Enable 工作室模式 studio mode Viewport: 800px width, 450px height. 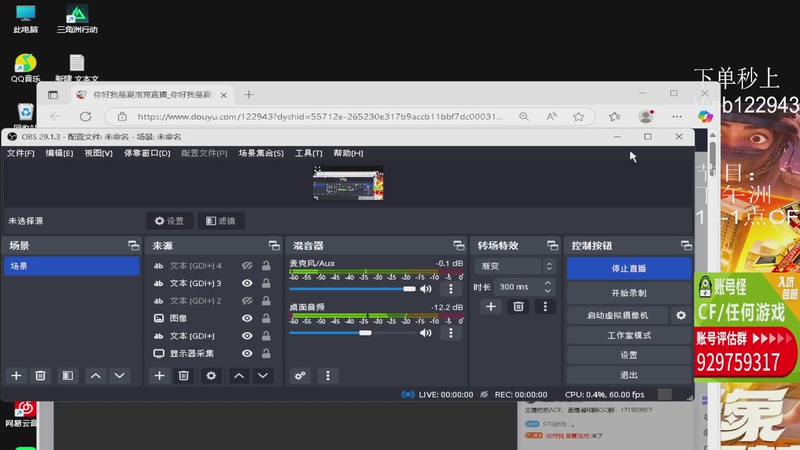(x=629, y=335)
